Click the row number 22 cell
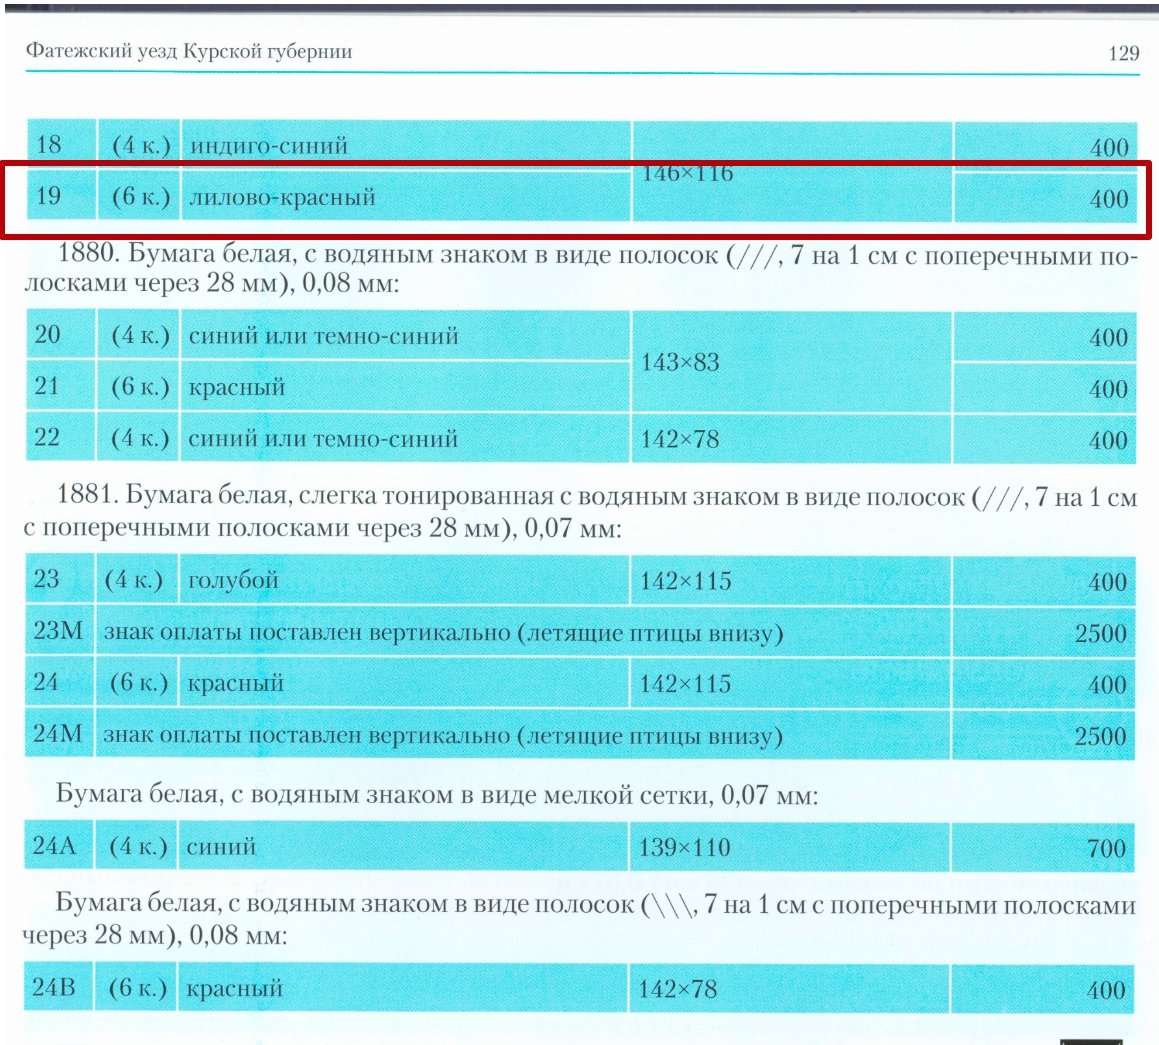The width and height of the screenshot is (1159, 1045). click(x=48, y=438)
